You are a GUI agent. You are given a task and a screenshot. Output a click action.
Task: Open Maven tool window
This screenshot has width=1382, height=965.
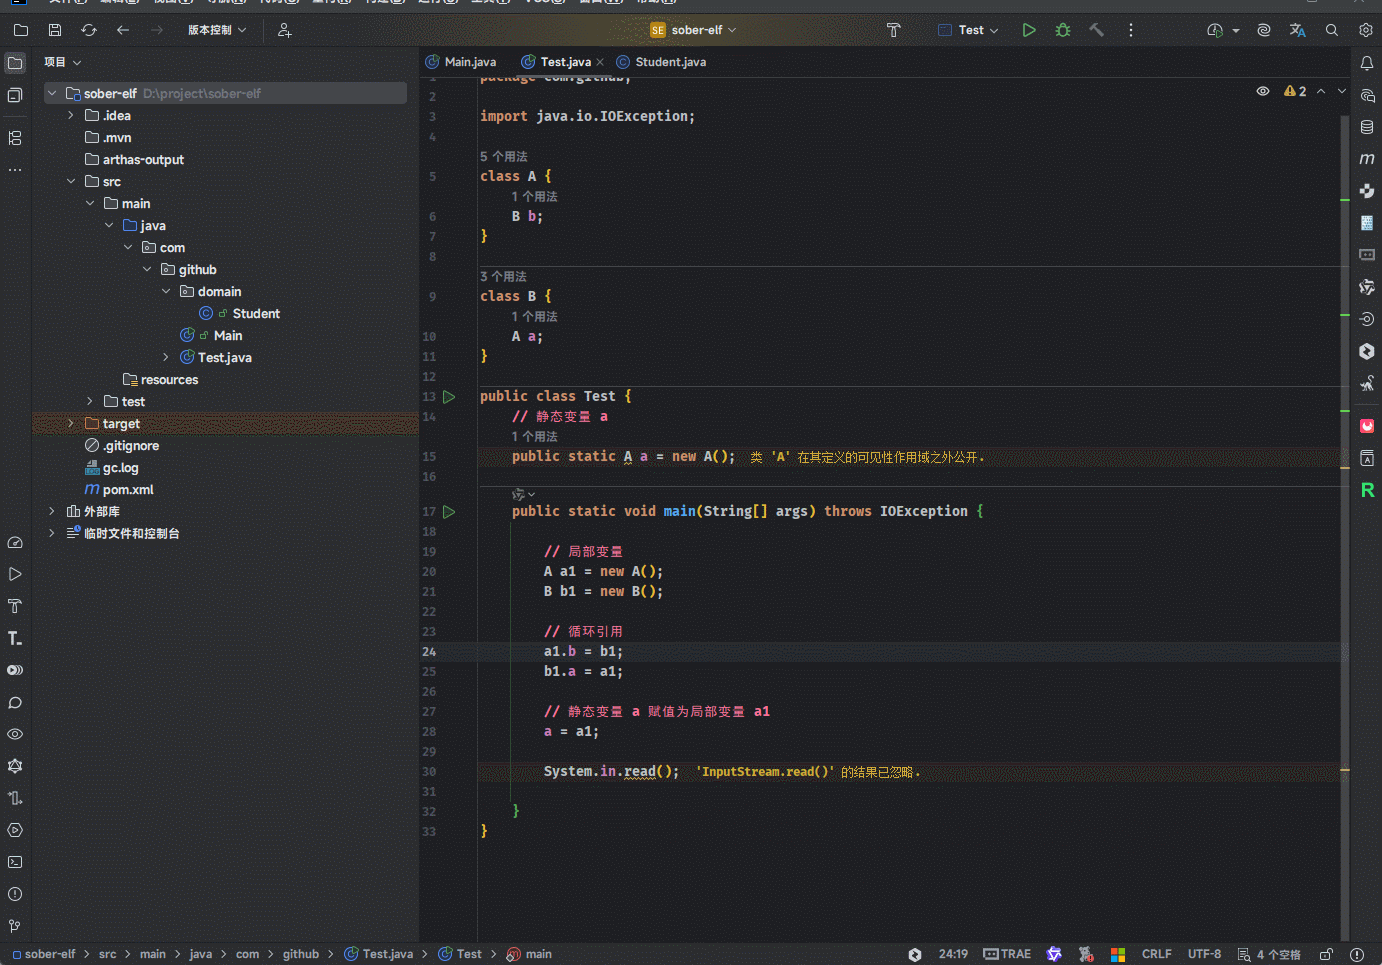(x=1366, y=159)
